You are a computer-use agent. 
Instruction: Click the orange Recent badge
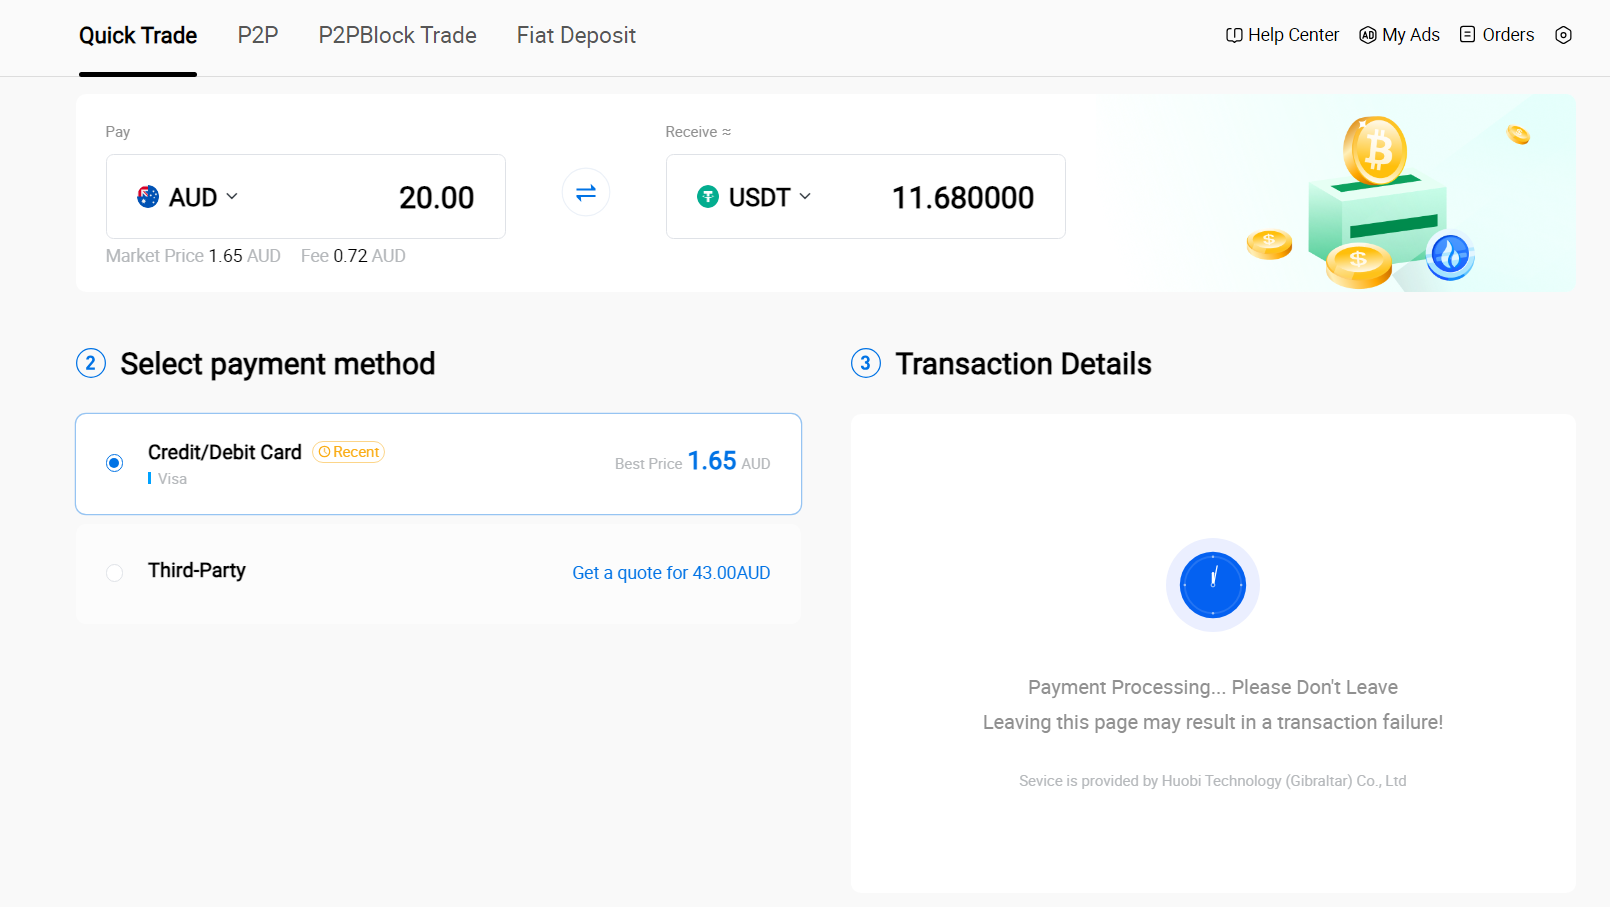(x=349, y=452)
